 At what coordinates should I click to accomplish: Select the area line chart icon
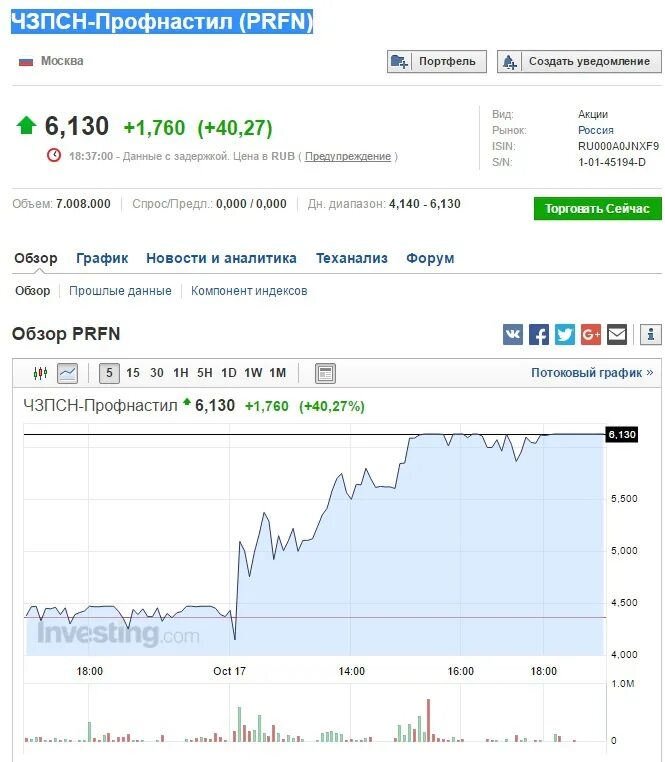(x=68, y=373)
